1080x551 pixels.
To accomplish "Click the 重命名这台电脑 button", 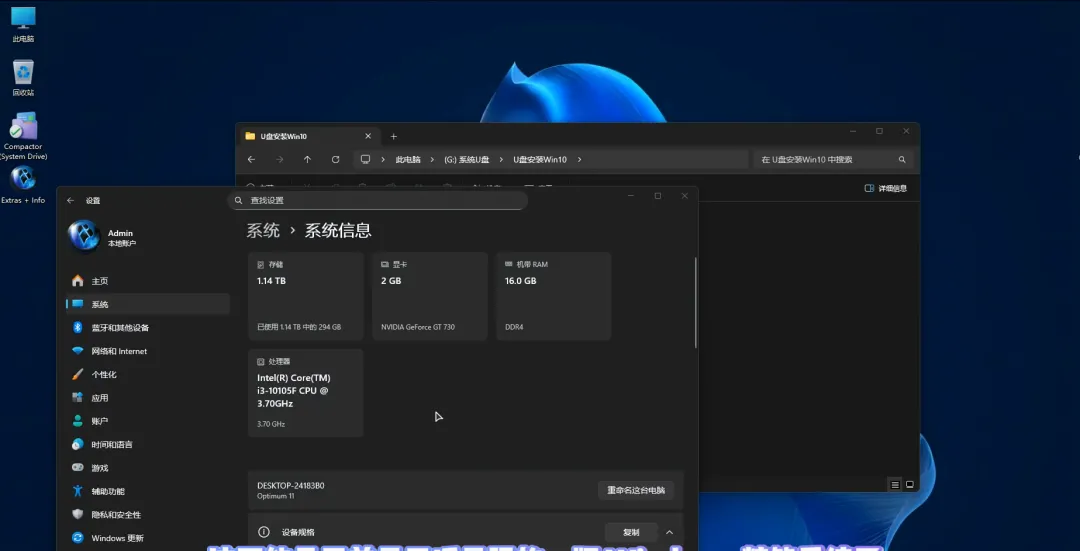I will [636, 490].
